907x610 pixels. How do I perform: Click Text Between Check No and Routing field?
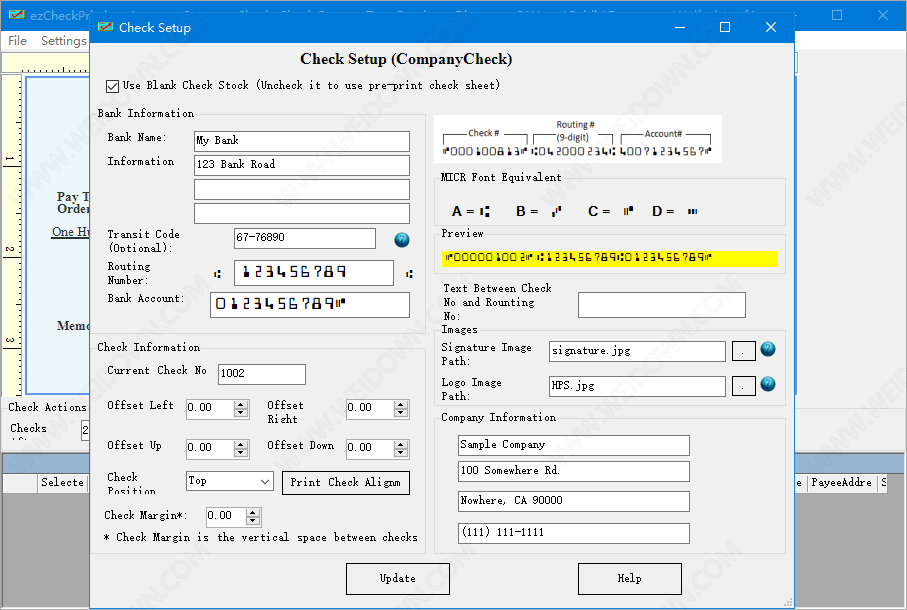tap(662, 305)
